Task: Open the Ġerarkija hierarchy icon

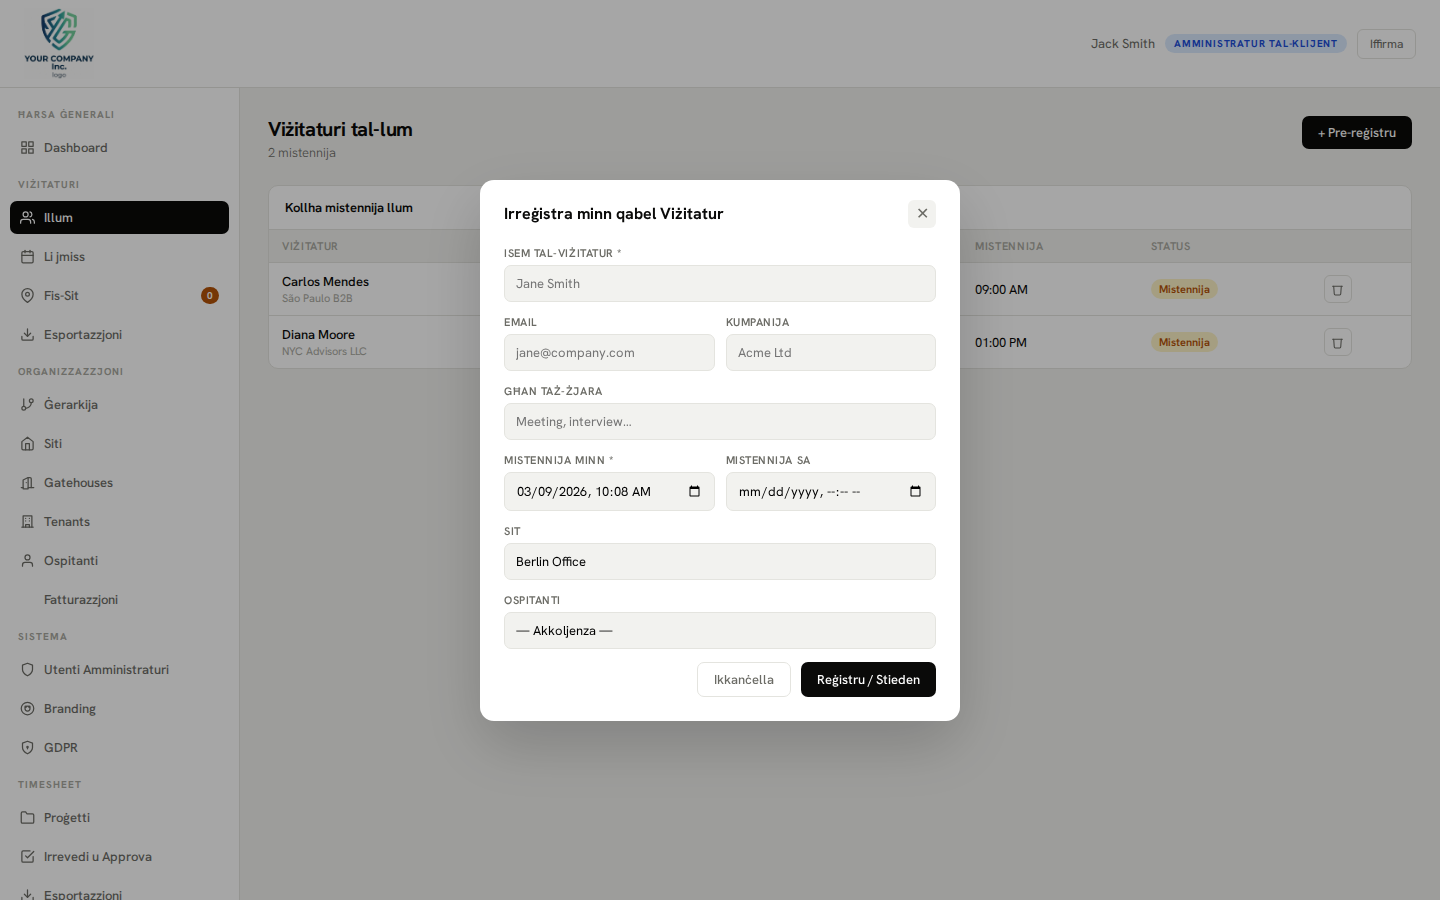Action: click(27, 404)
